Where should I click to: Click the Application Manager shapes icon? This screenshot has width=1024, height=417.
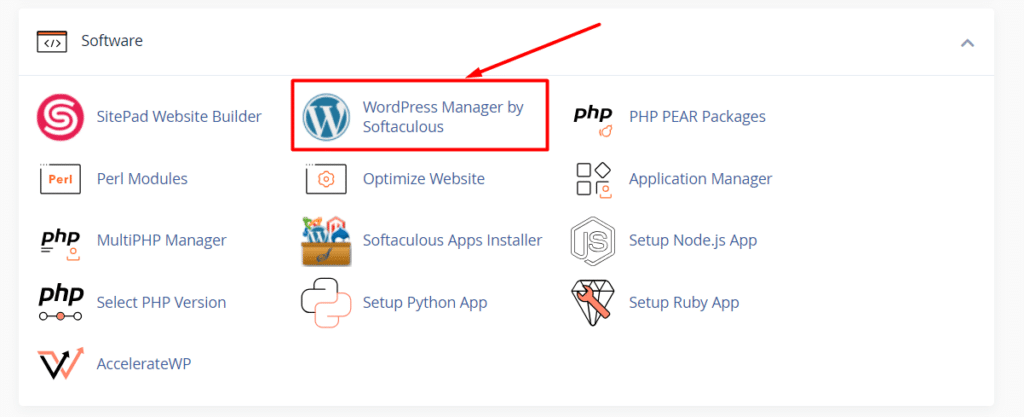[x=593, y=179]
